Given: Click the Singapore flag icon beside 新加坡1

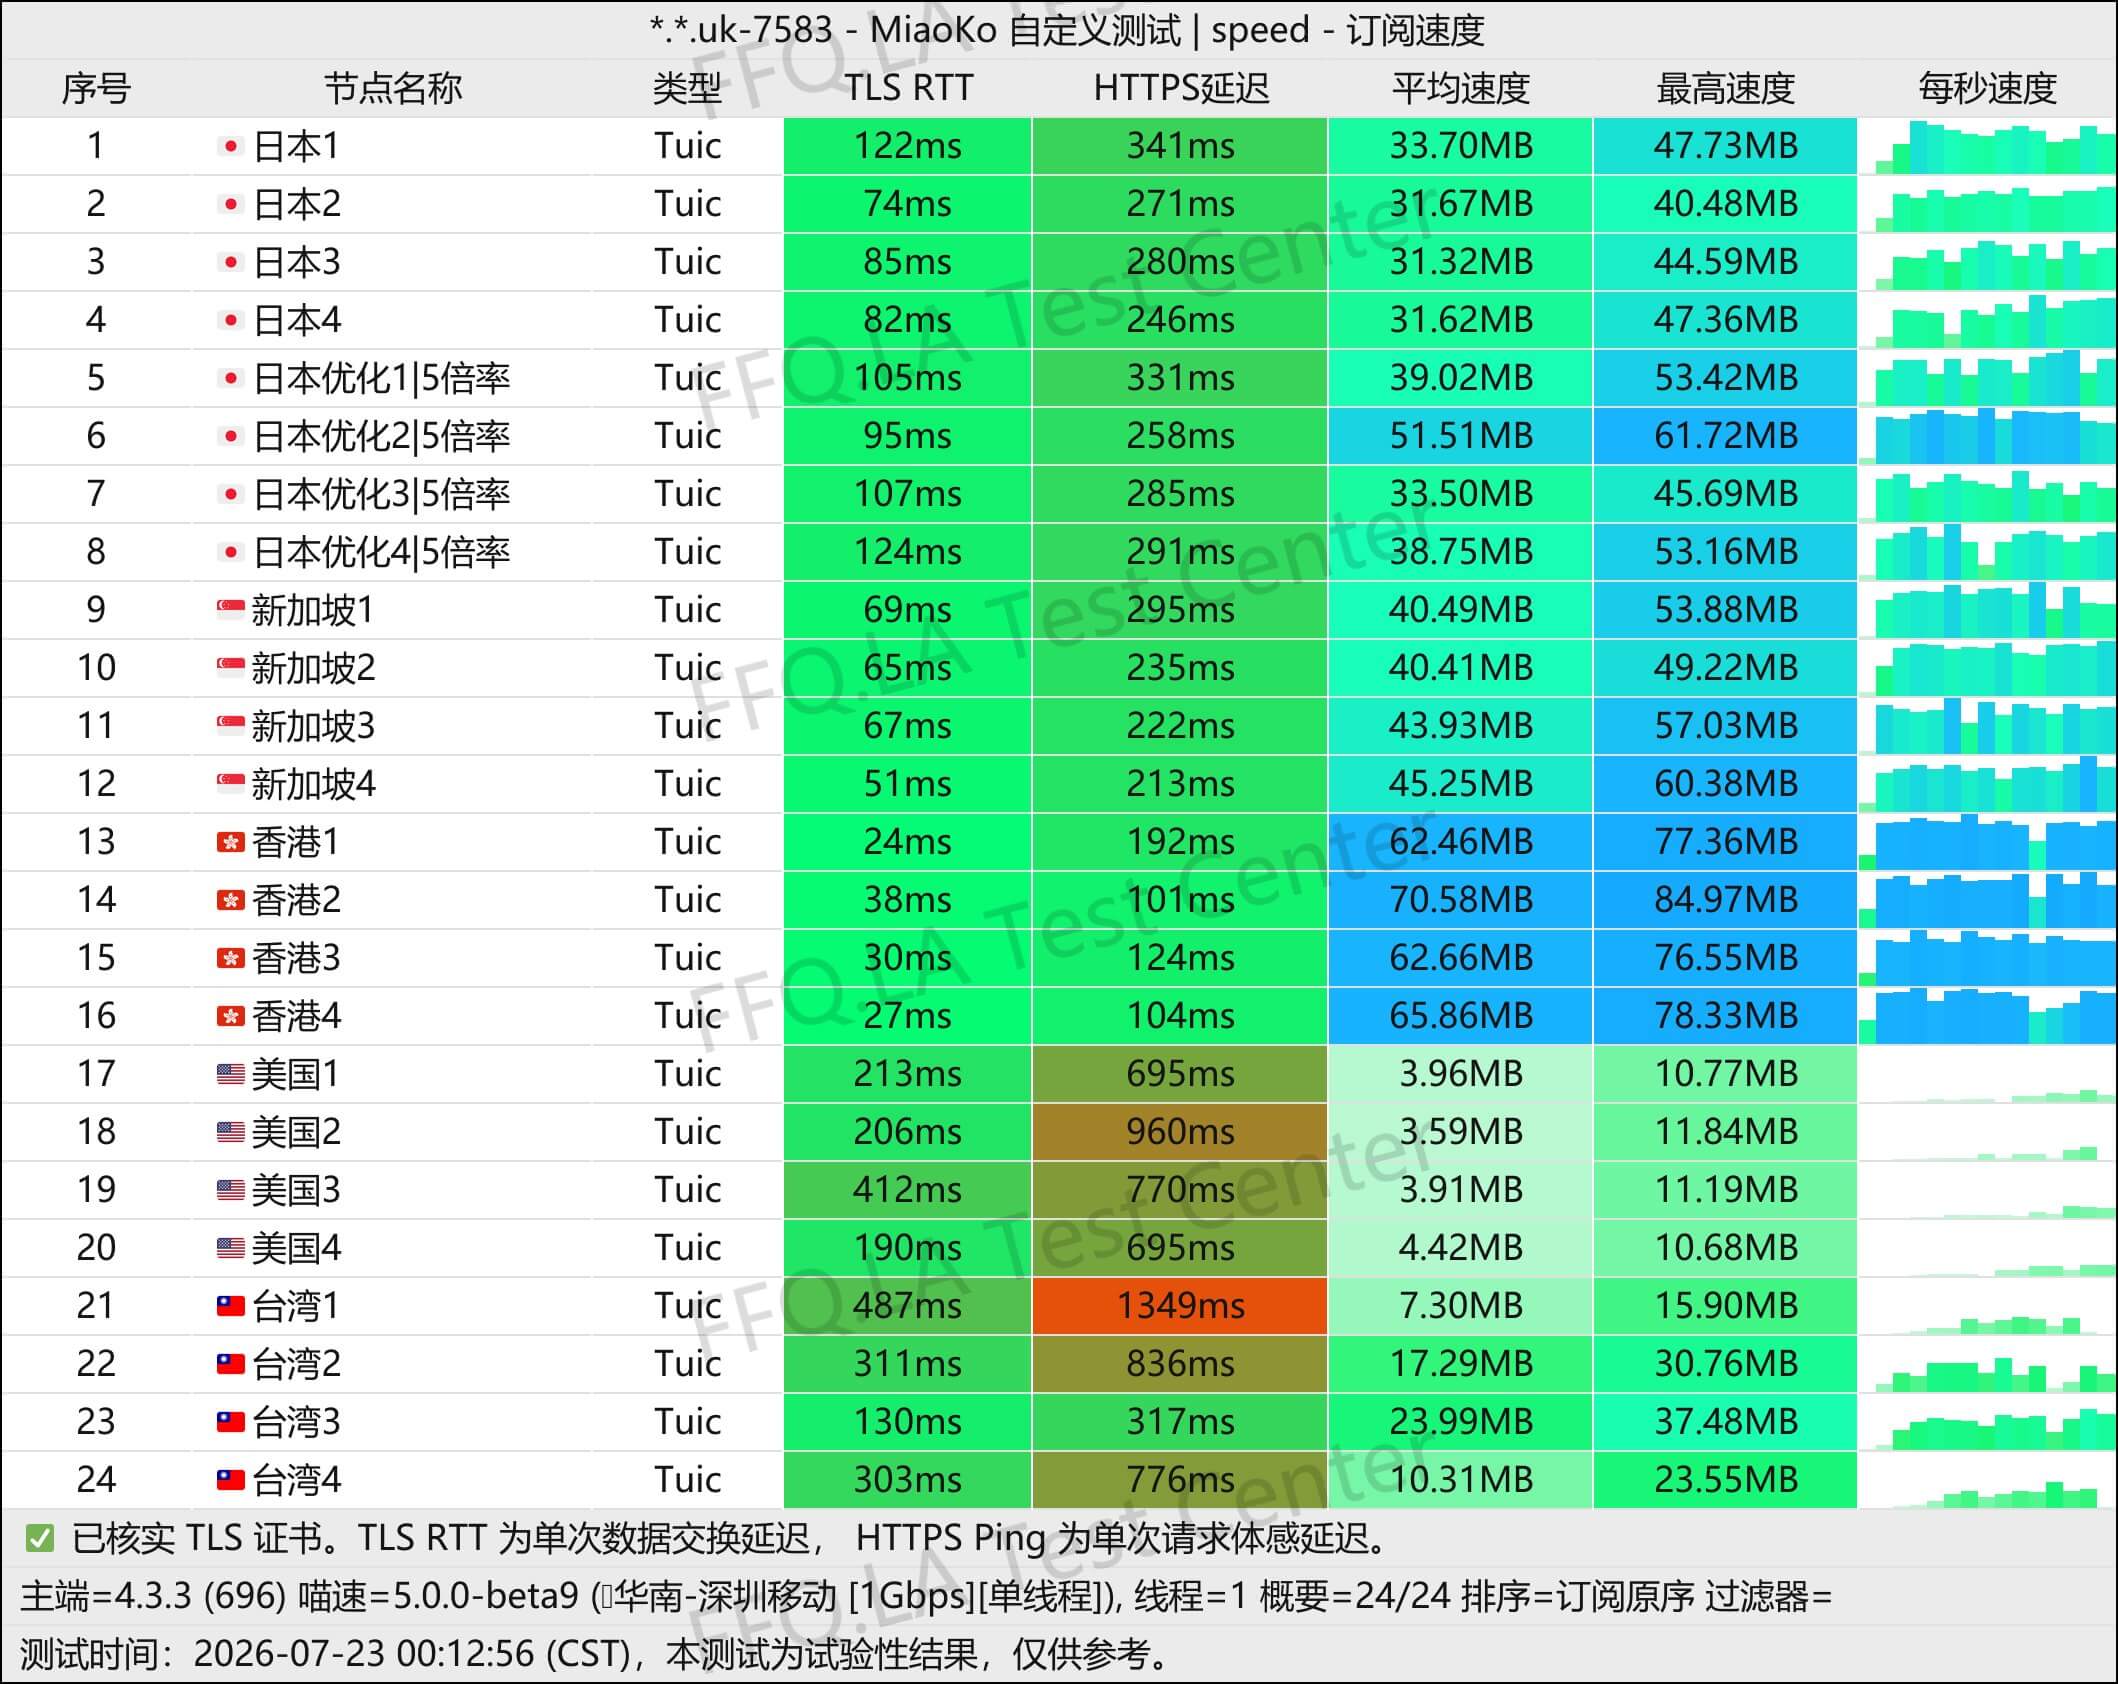Looking at the screenshot, I should click(x=231, y=609).
